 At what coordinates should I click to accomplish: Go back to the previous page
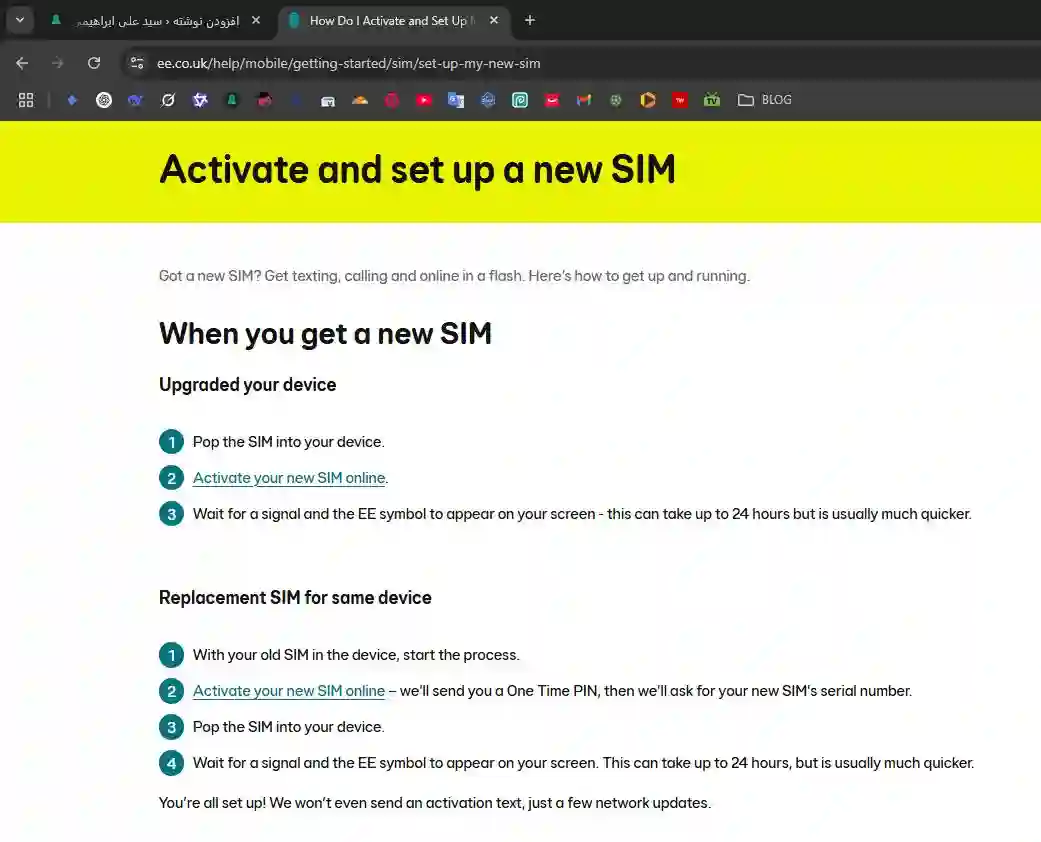tap(22, 63)
